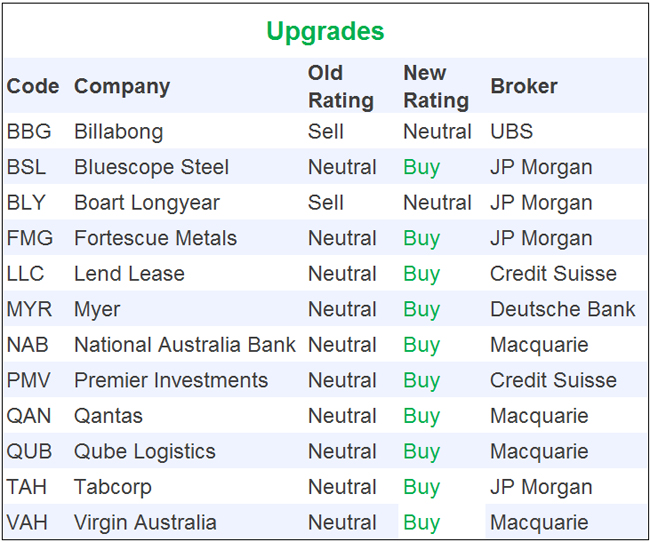The image size is (650, 542).
Task: Select the Virgin Australia company cell
Action: (x=145, y=522)
